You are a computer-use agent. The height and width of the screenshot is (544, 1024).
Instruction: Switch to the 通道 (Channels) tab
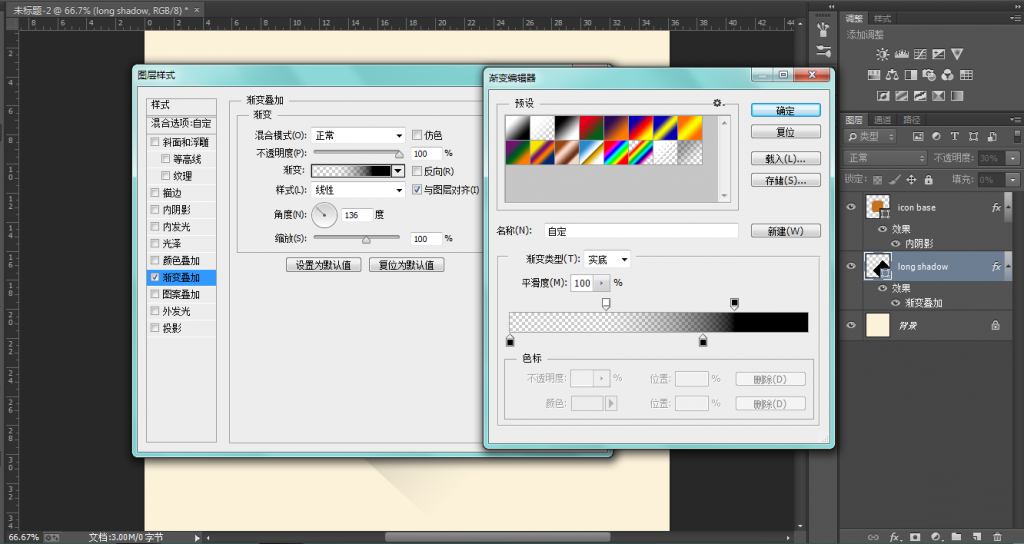tap(883, 119)
